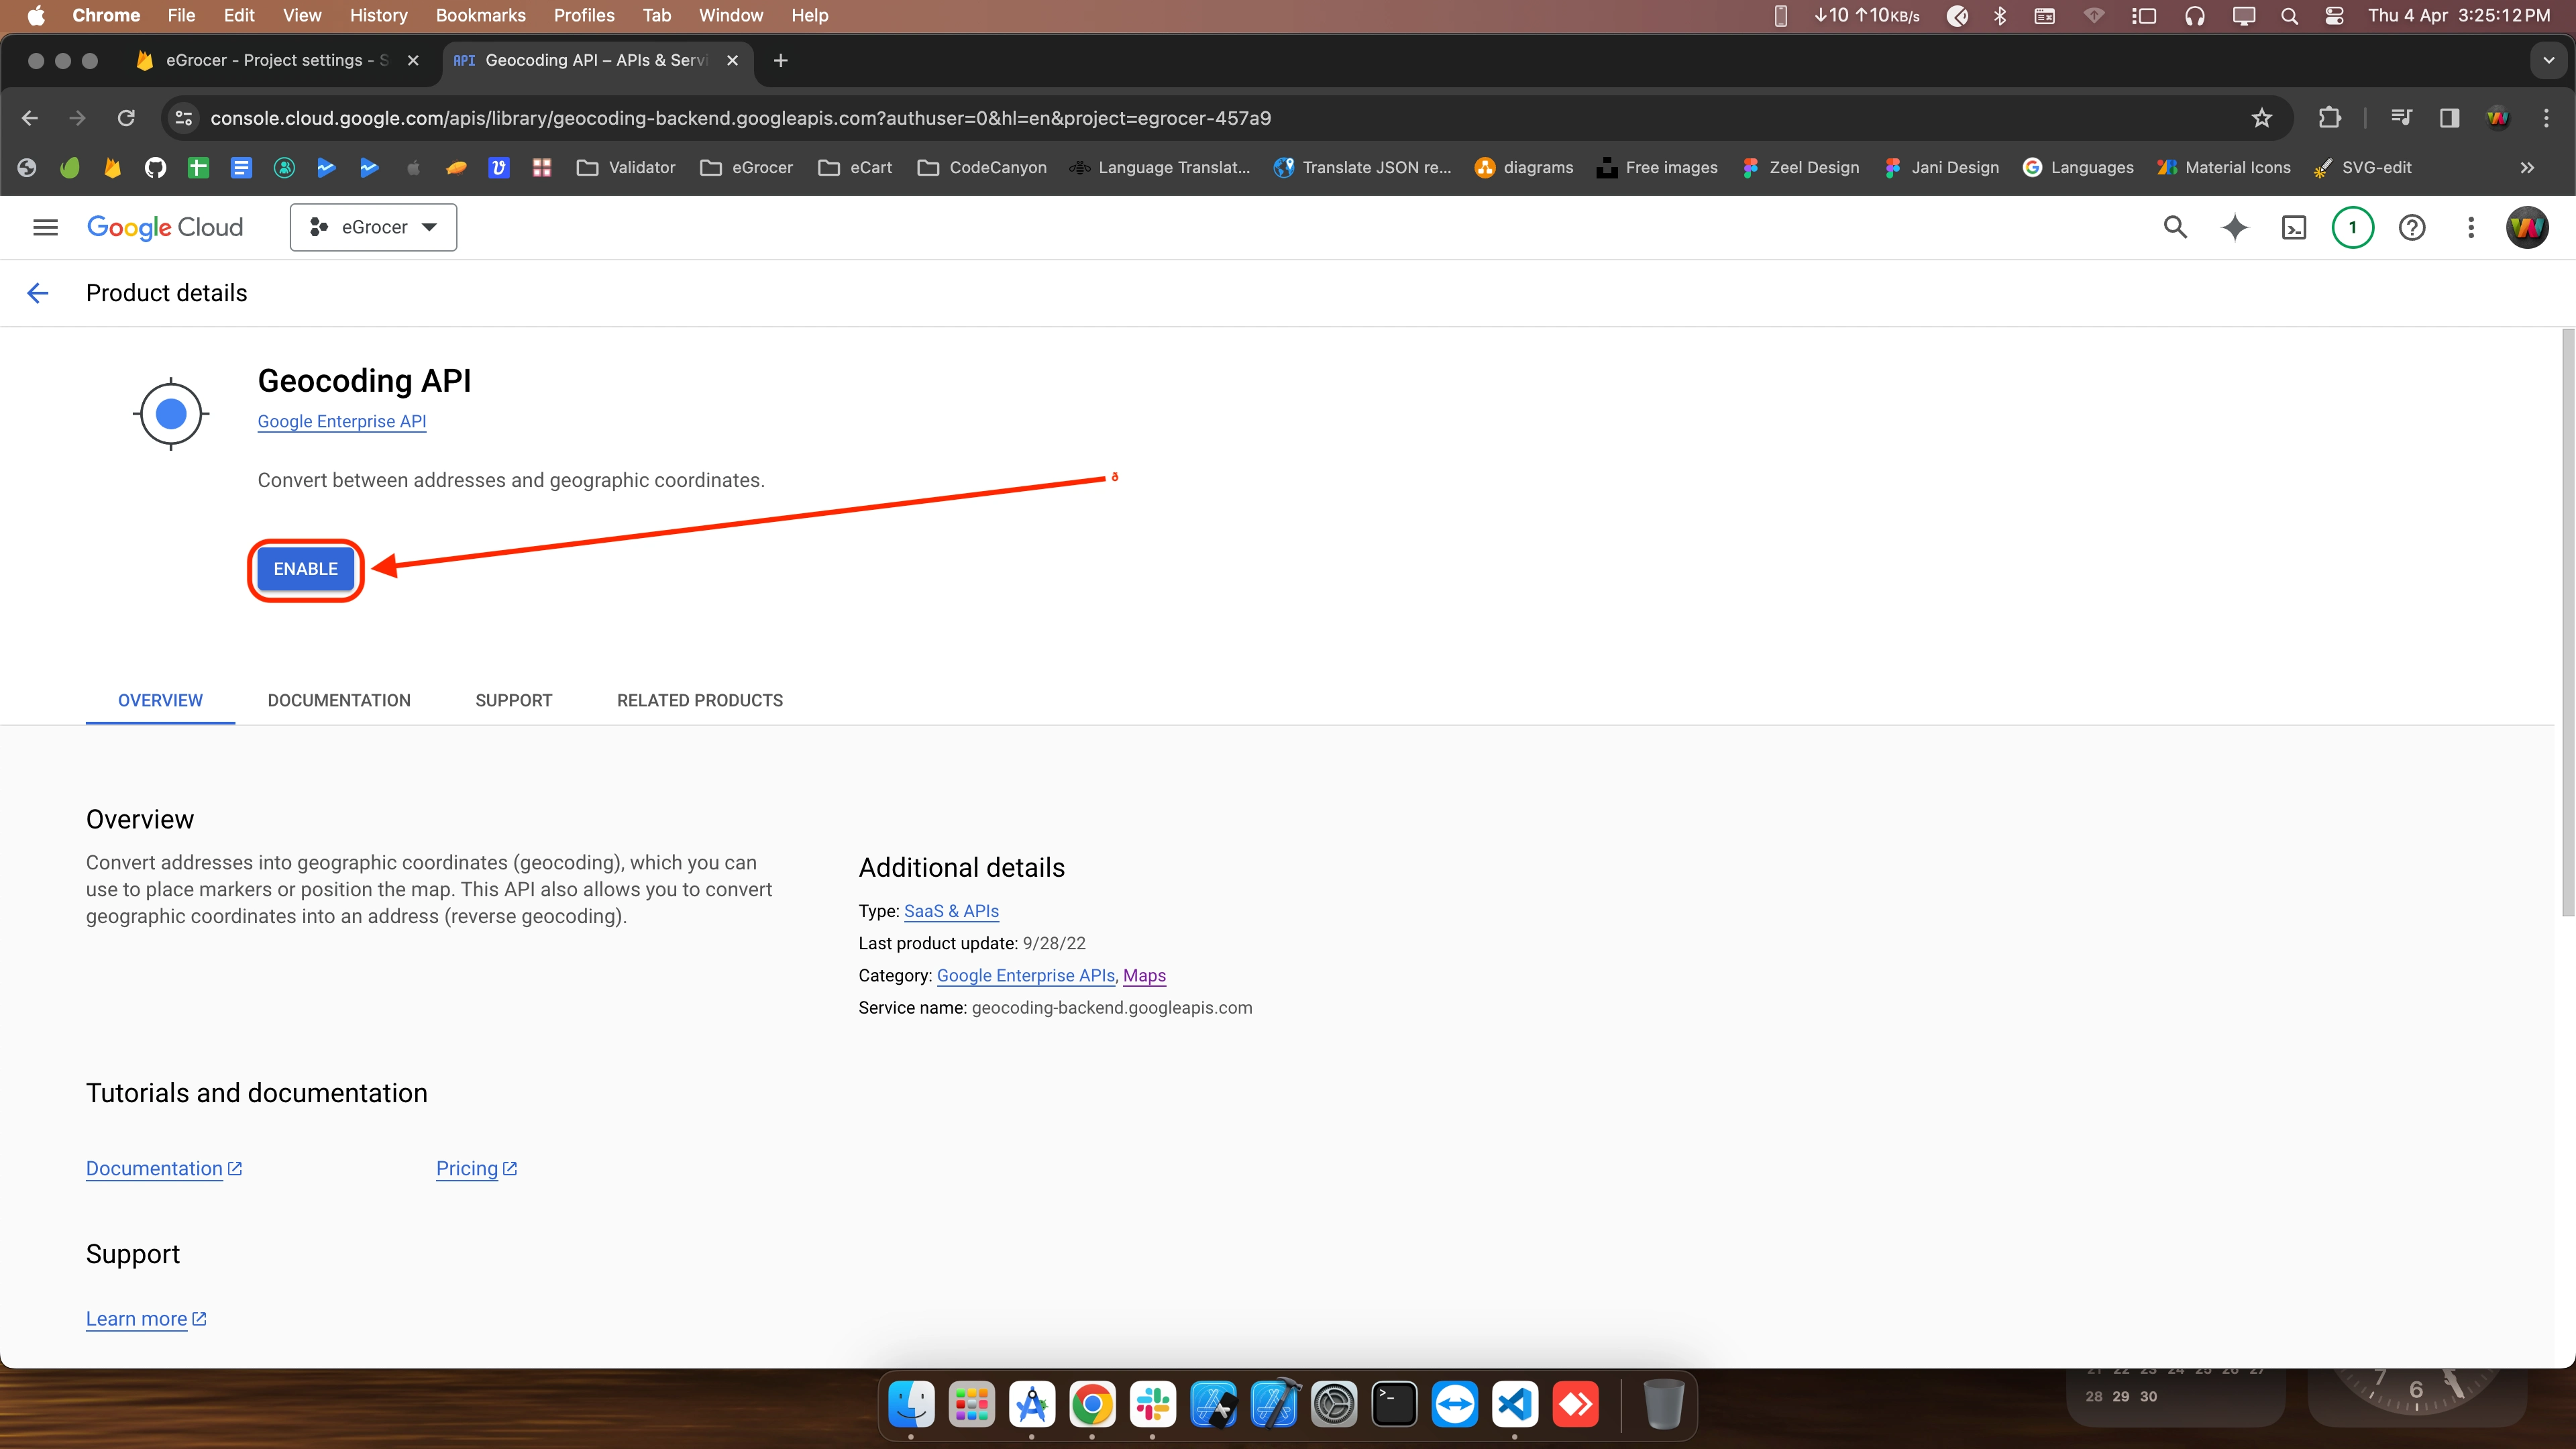
Task: Launch Visual Studio Code from the dock
Action: click(1515, 1405)
